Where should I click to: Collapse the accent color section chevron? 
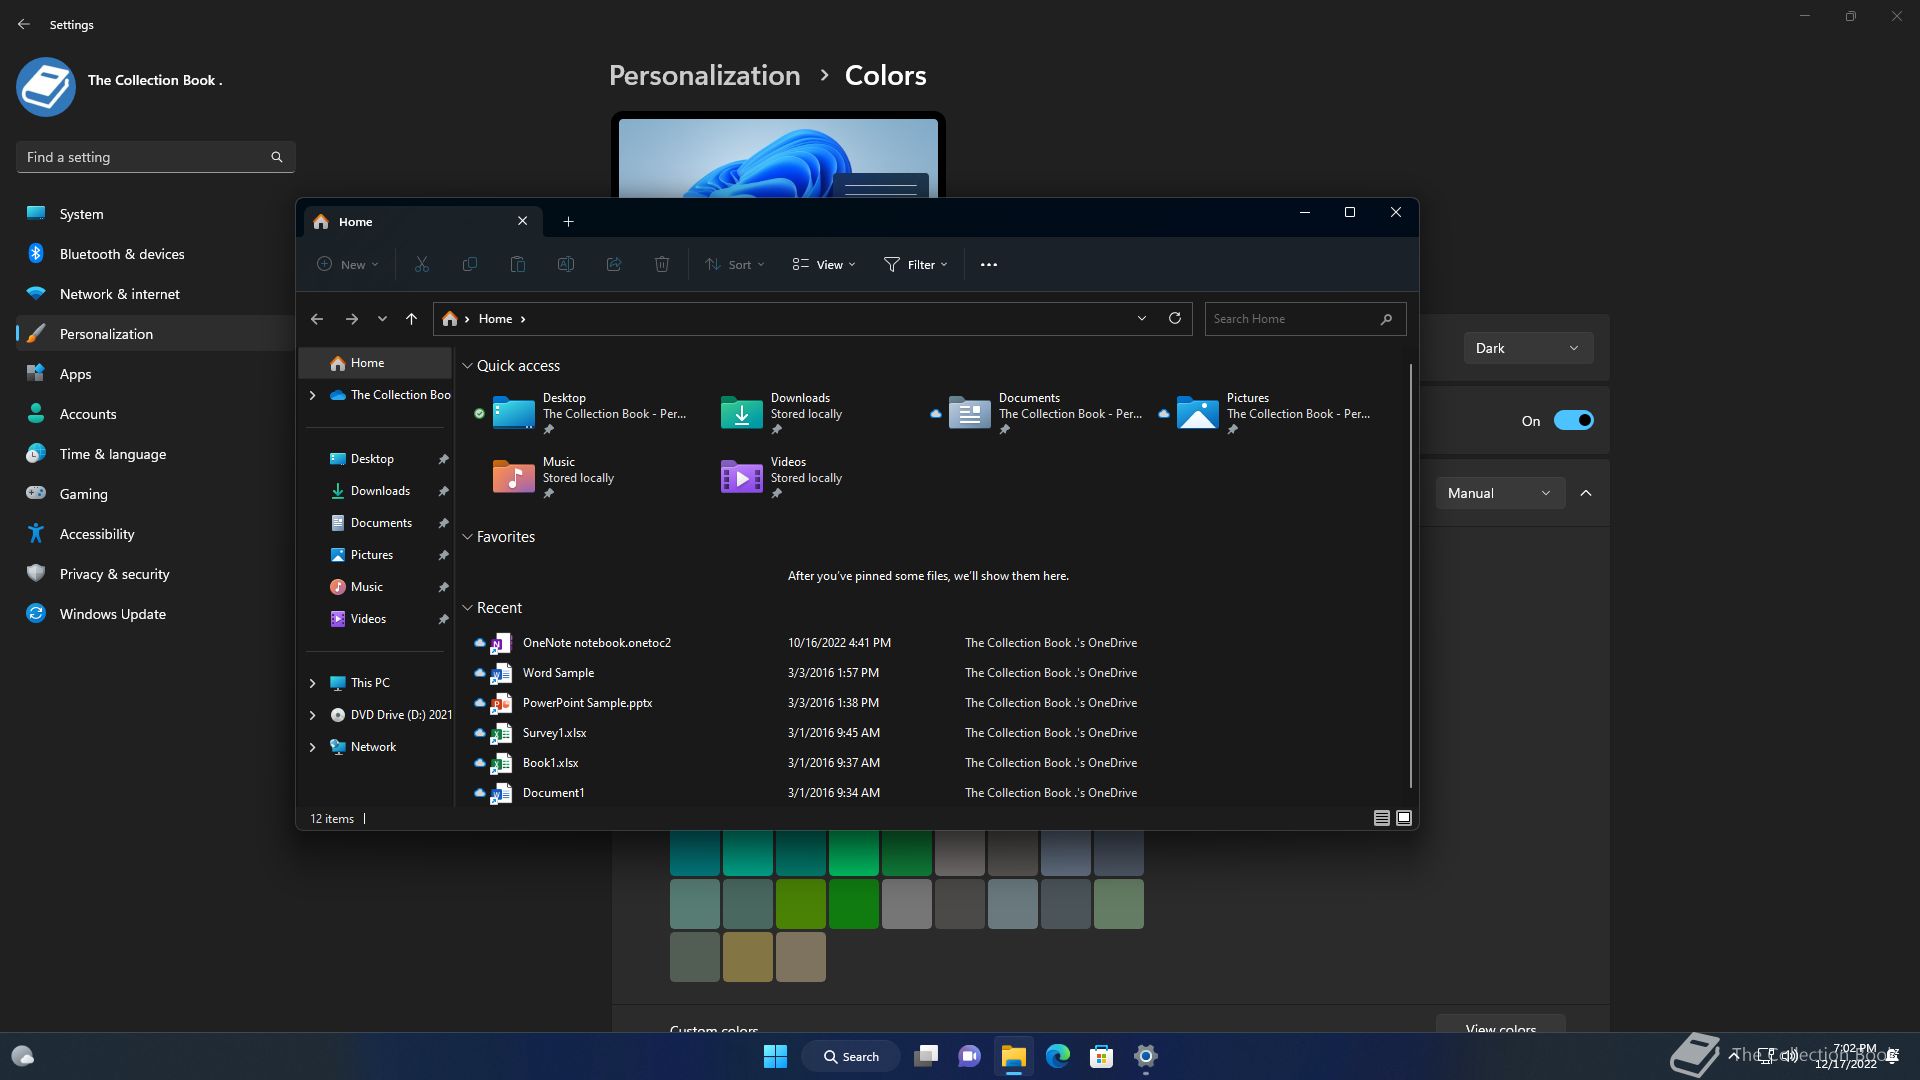coord(1586,493)
